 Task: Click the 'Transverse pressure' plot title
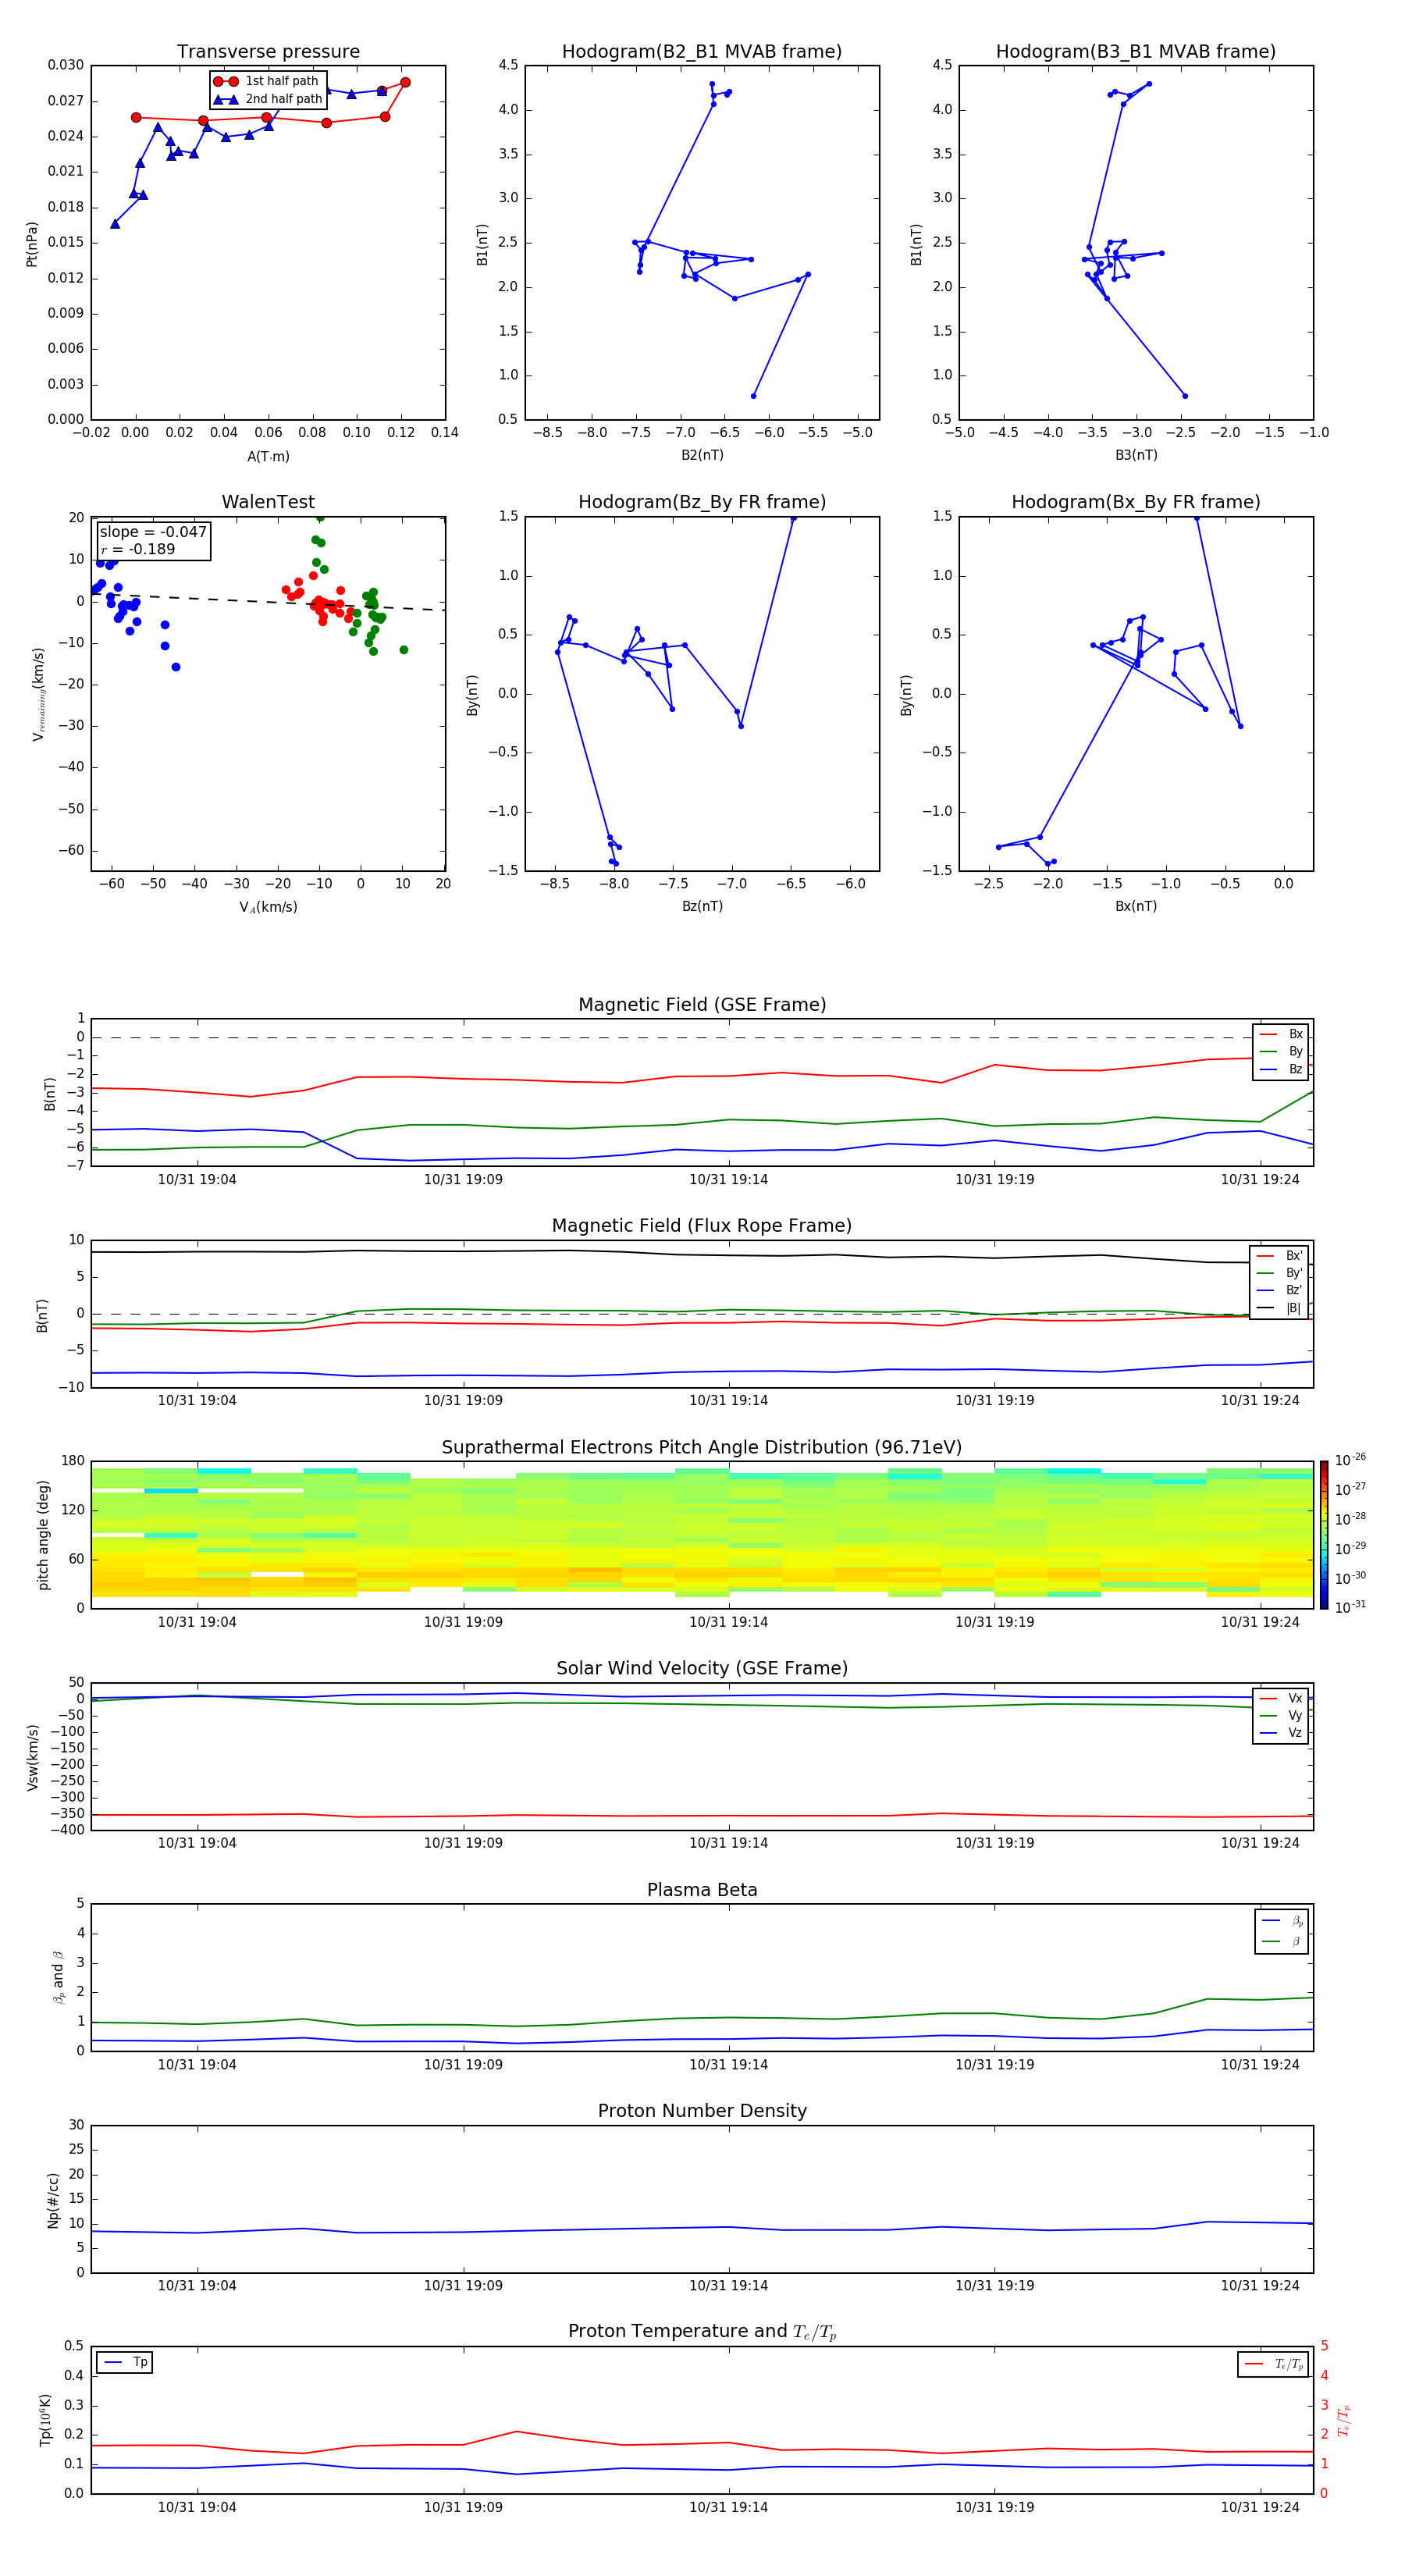click(x=268, y=51)
